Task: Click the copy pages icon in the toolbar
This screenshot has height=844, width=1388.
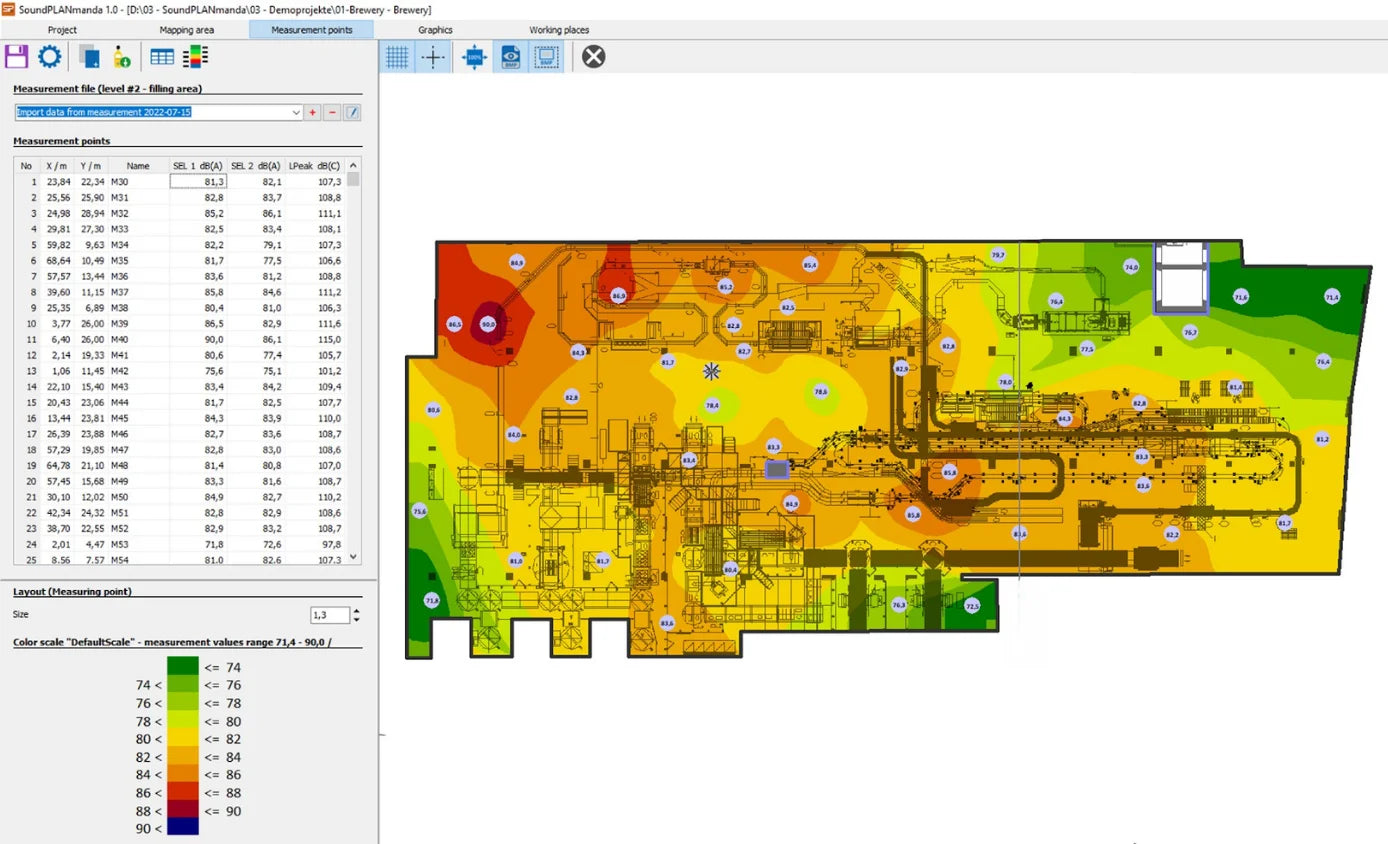Action: (89, 56)
